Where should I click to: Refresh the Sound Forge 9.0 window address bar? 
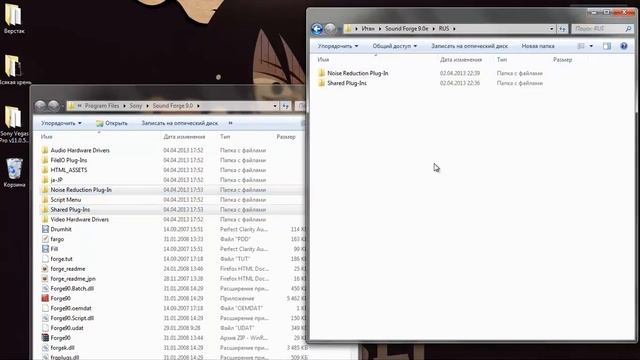point(285,106)
